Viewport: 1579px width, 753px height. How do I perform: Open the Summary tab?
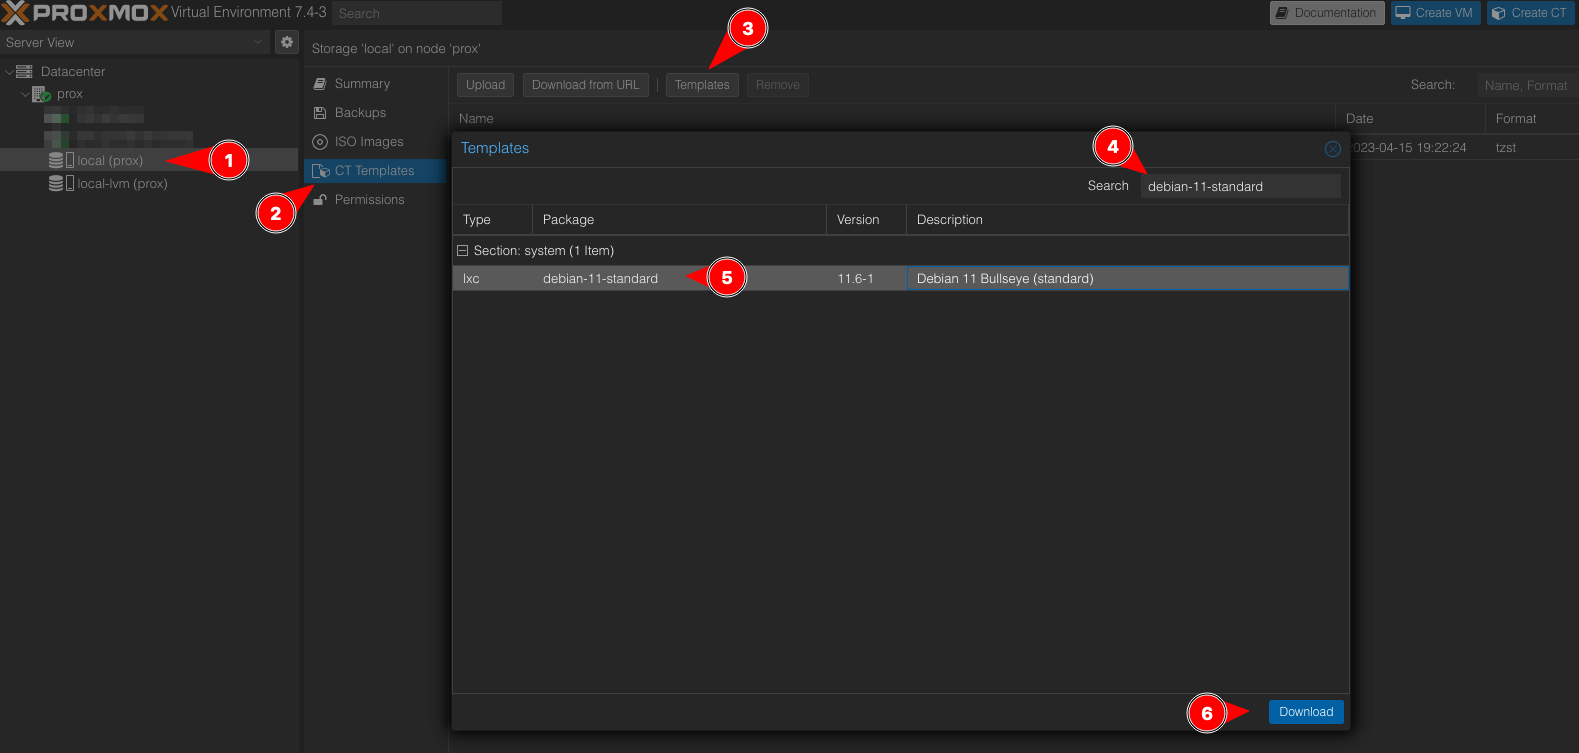click(x=375, y=84)
